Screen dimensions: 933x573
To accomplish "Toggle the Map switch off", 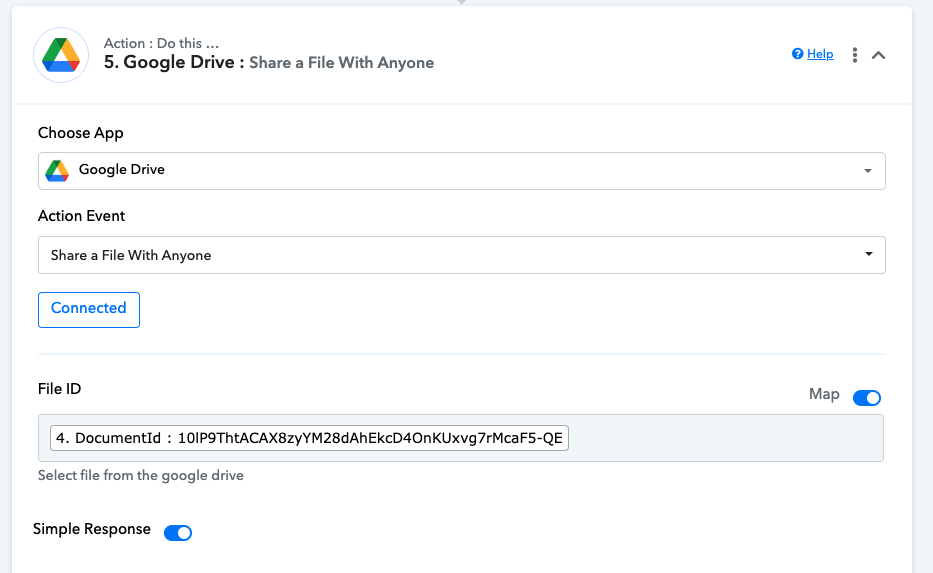I will [x=866, y=397].
